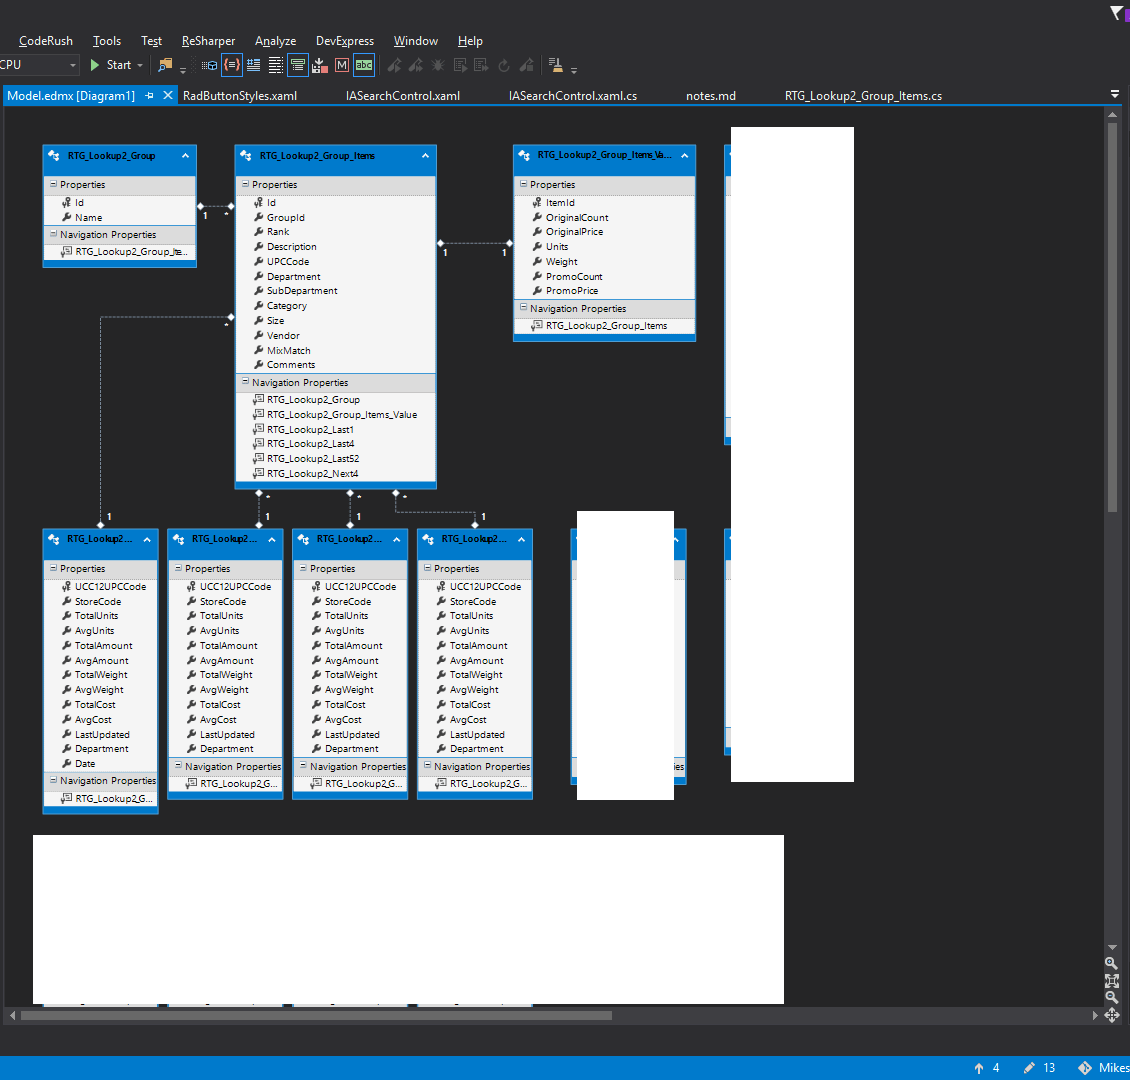Zoom in using the magnifier plus icon
Viewport: 1130px width, 1080px height.
click(x=1112, y=963)
